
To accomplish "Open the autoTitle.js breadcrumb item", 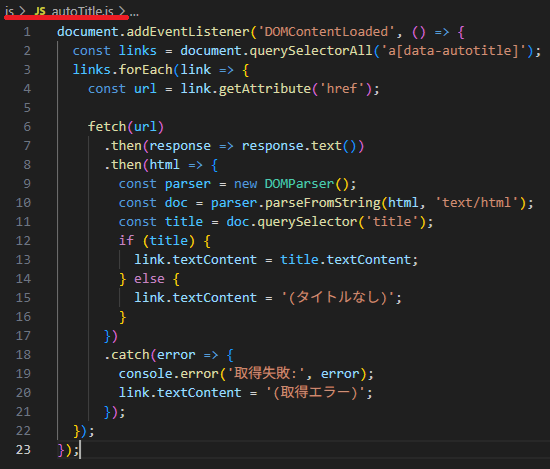I will tap(82, 11).
